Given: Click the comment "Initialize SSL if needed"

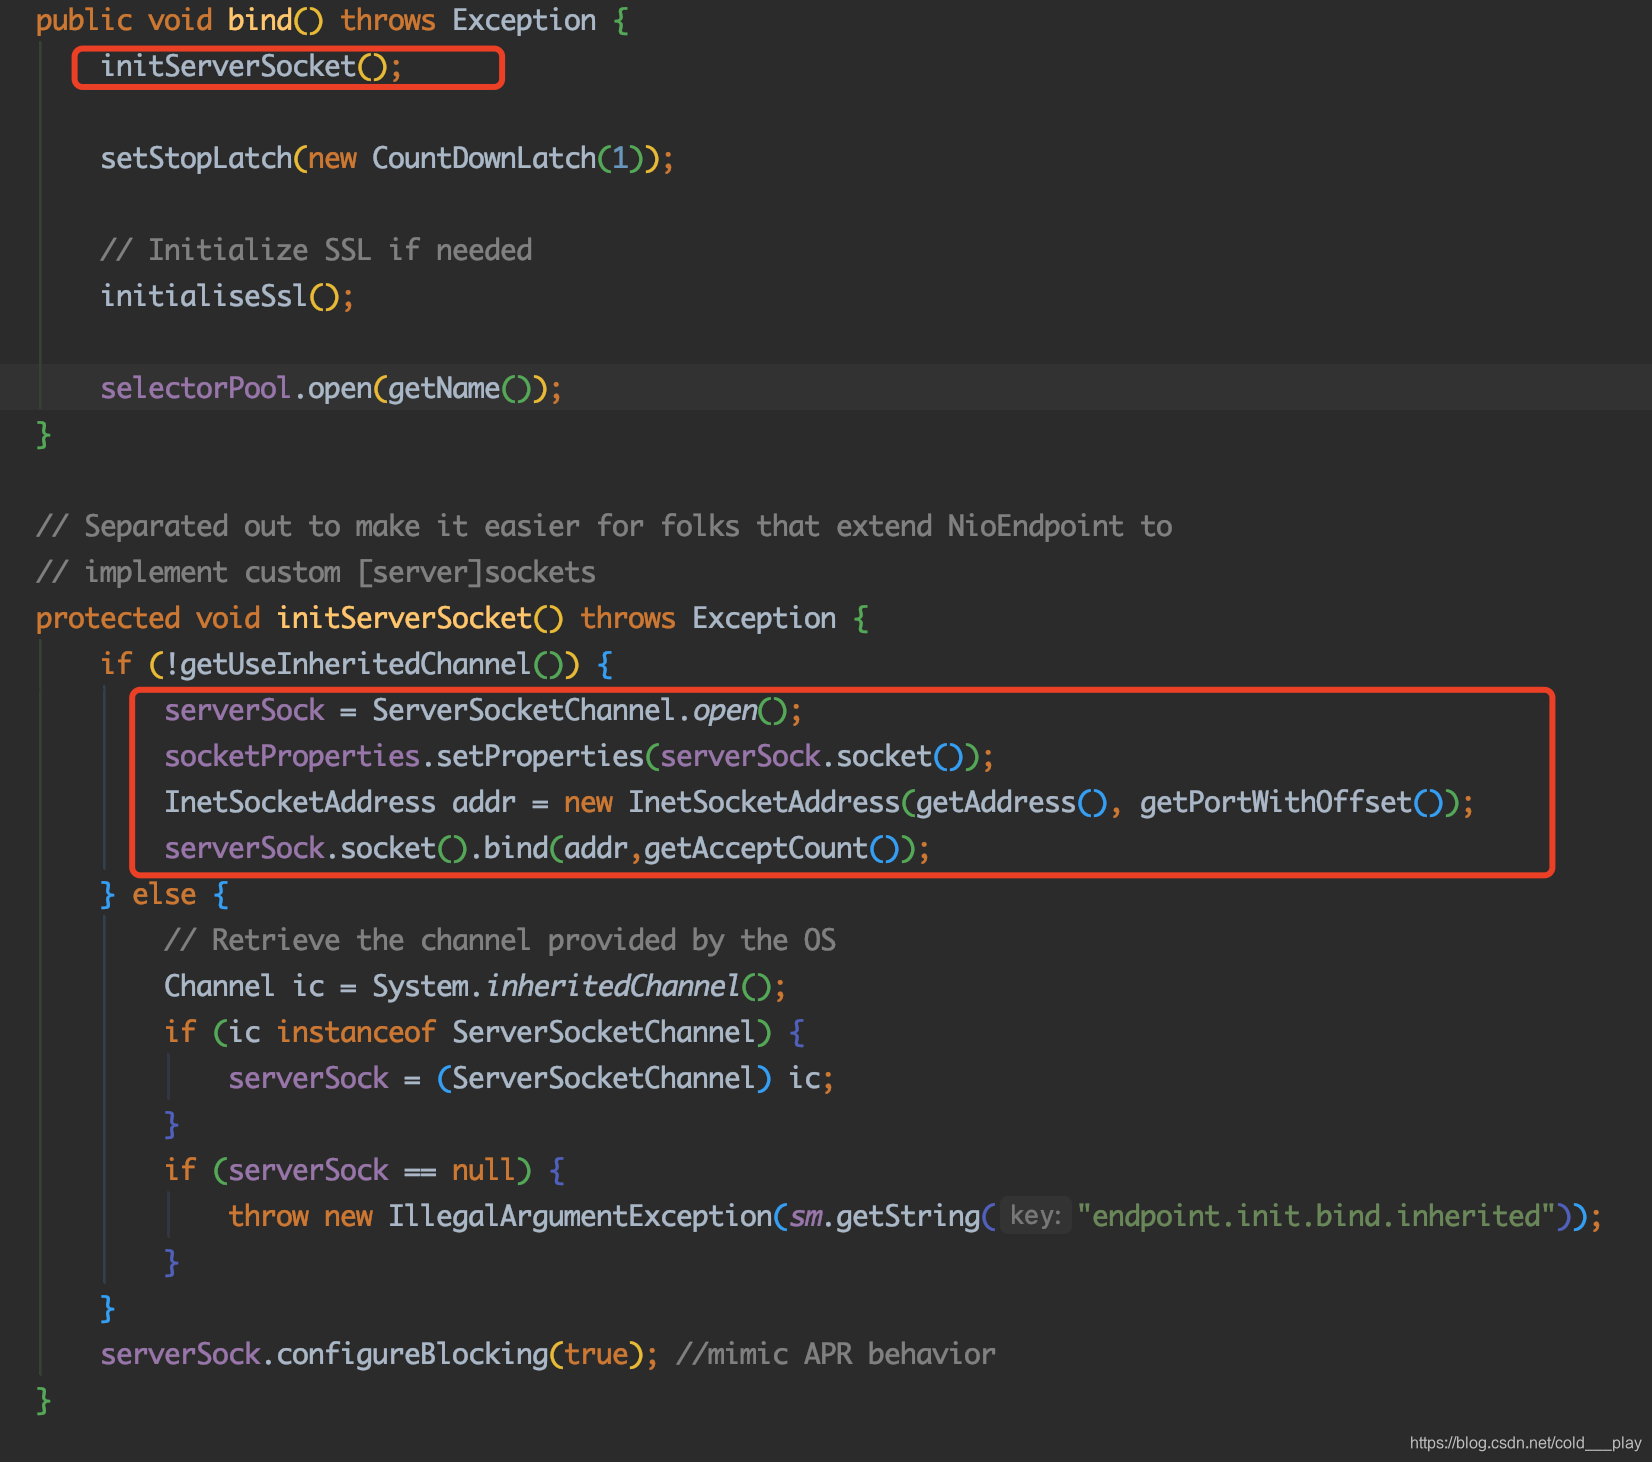Looking at the screenshot, I should click(x=316, y=250).
